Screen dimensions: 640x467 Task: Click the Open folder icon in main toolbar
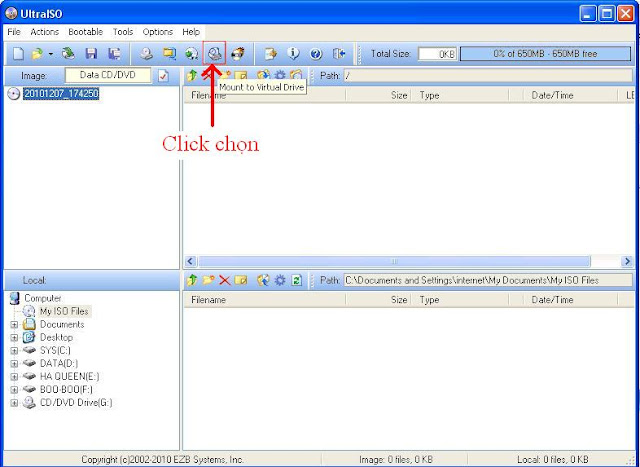tap(38, 53)
